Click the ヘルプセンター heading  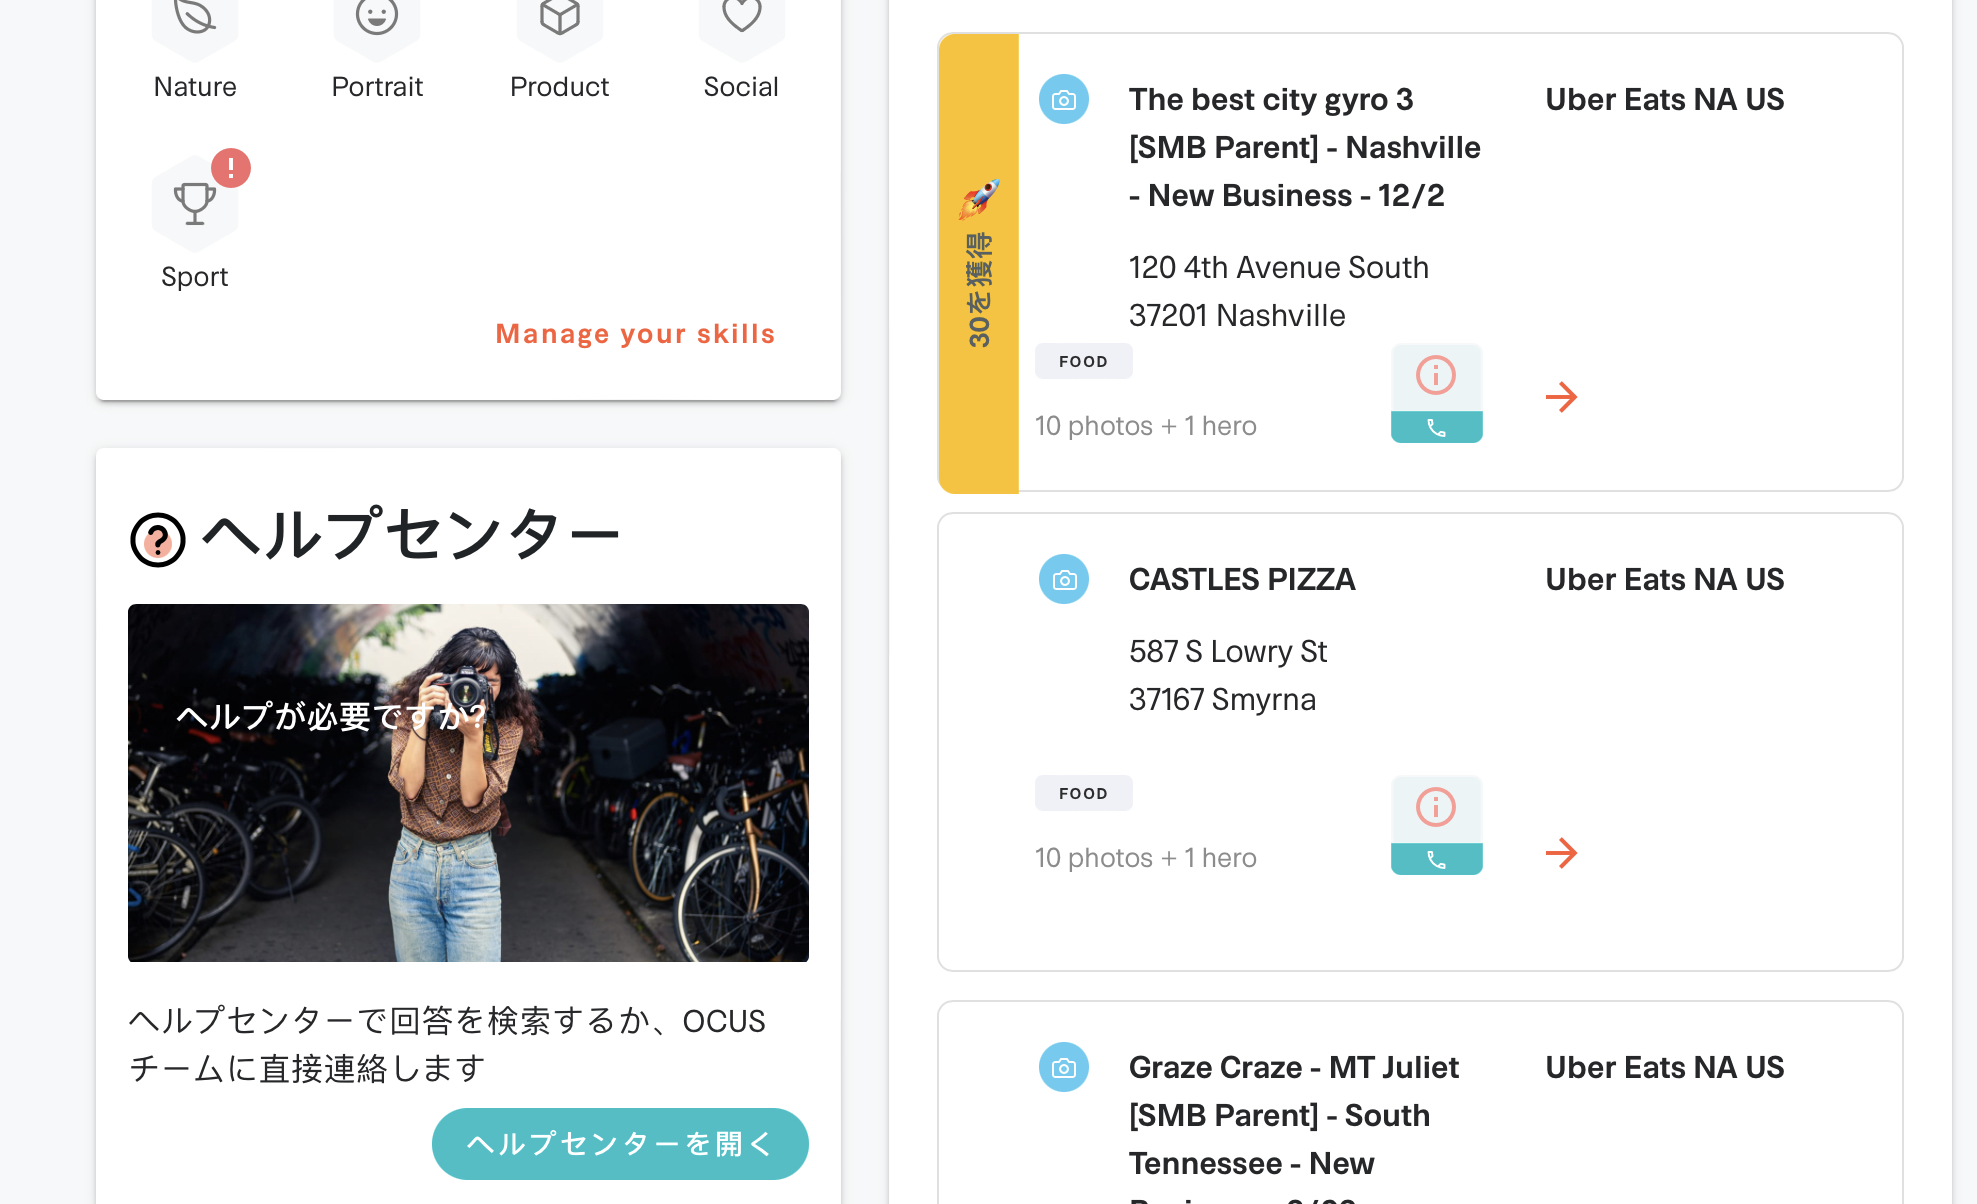[411, 535]
